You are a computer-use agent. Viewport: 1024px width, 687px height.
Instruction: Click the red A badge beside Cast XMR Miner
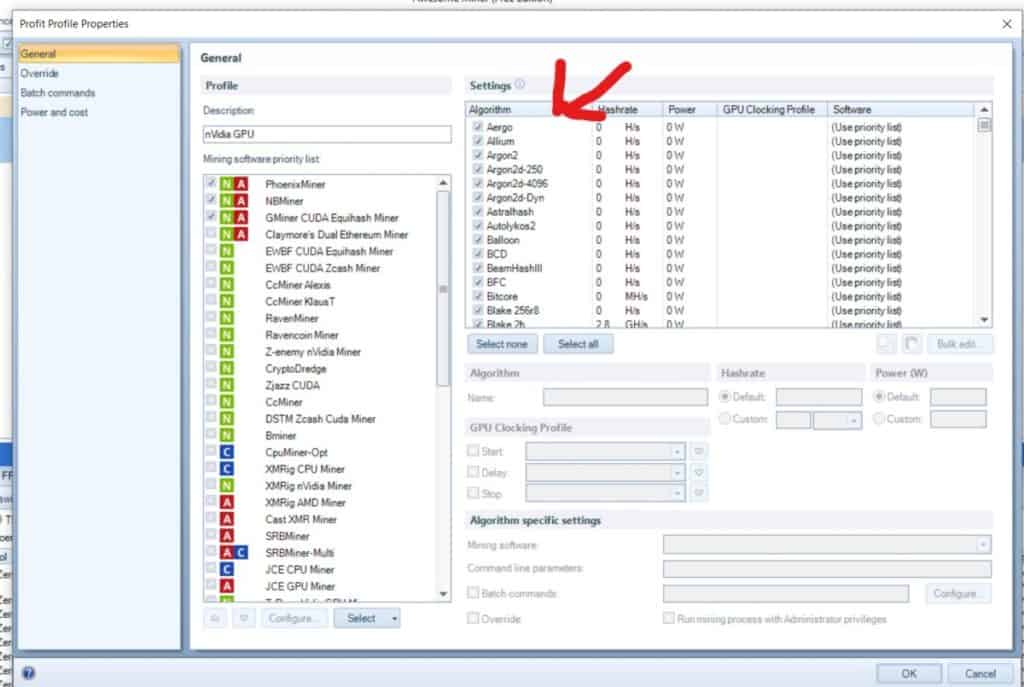pyautogui.click(x=227, y=519)
